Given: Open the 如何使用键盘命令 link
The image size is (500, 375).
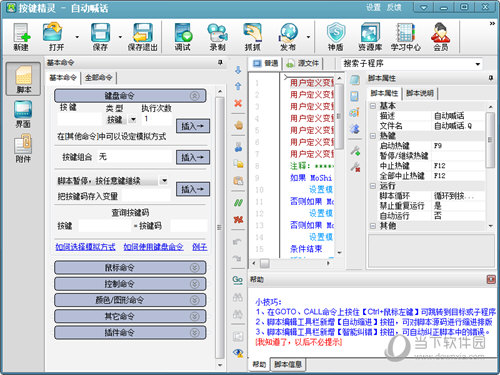Looking at the screenshot, I should pyautogui.click(x=153, y=247).
